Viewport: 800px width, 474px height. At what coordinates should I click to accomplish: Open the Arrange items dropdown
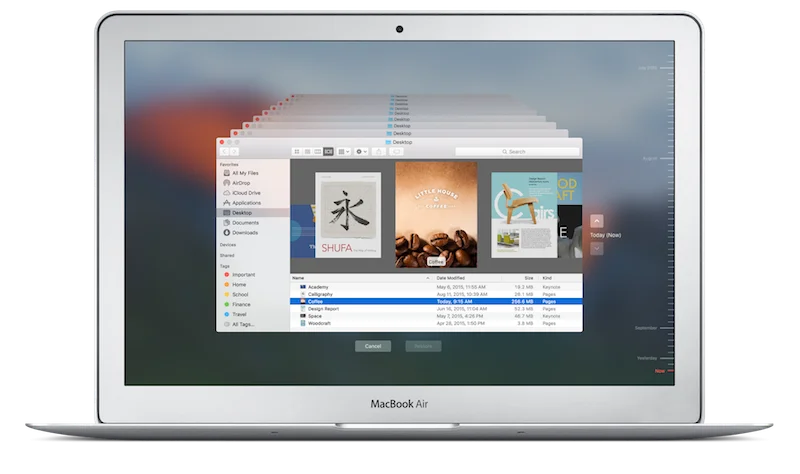[344, 152]
